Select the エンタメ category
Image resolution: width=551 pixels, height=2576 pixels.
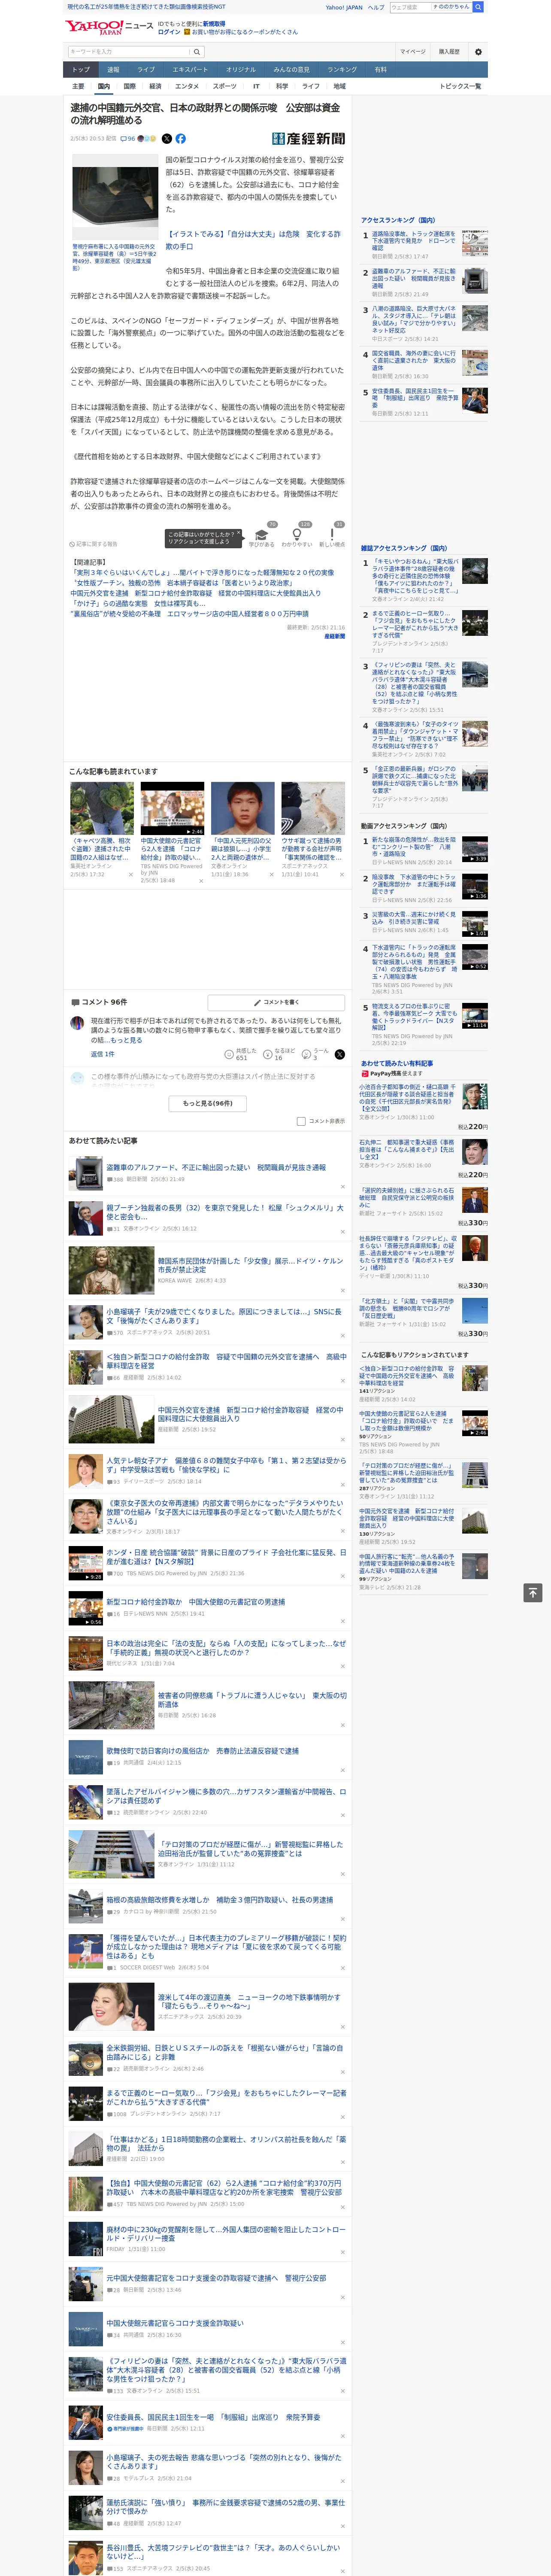pos(187,86)
